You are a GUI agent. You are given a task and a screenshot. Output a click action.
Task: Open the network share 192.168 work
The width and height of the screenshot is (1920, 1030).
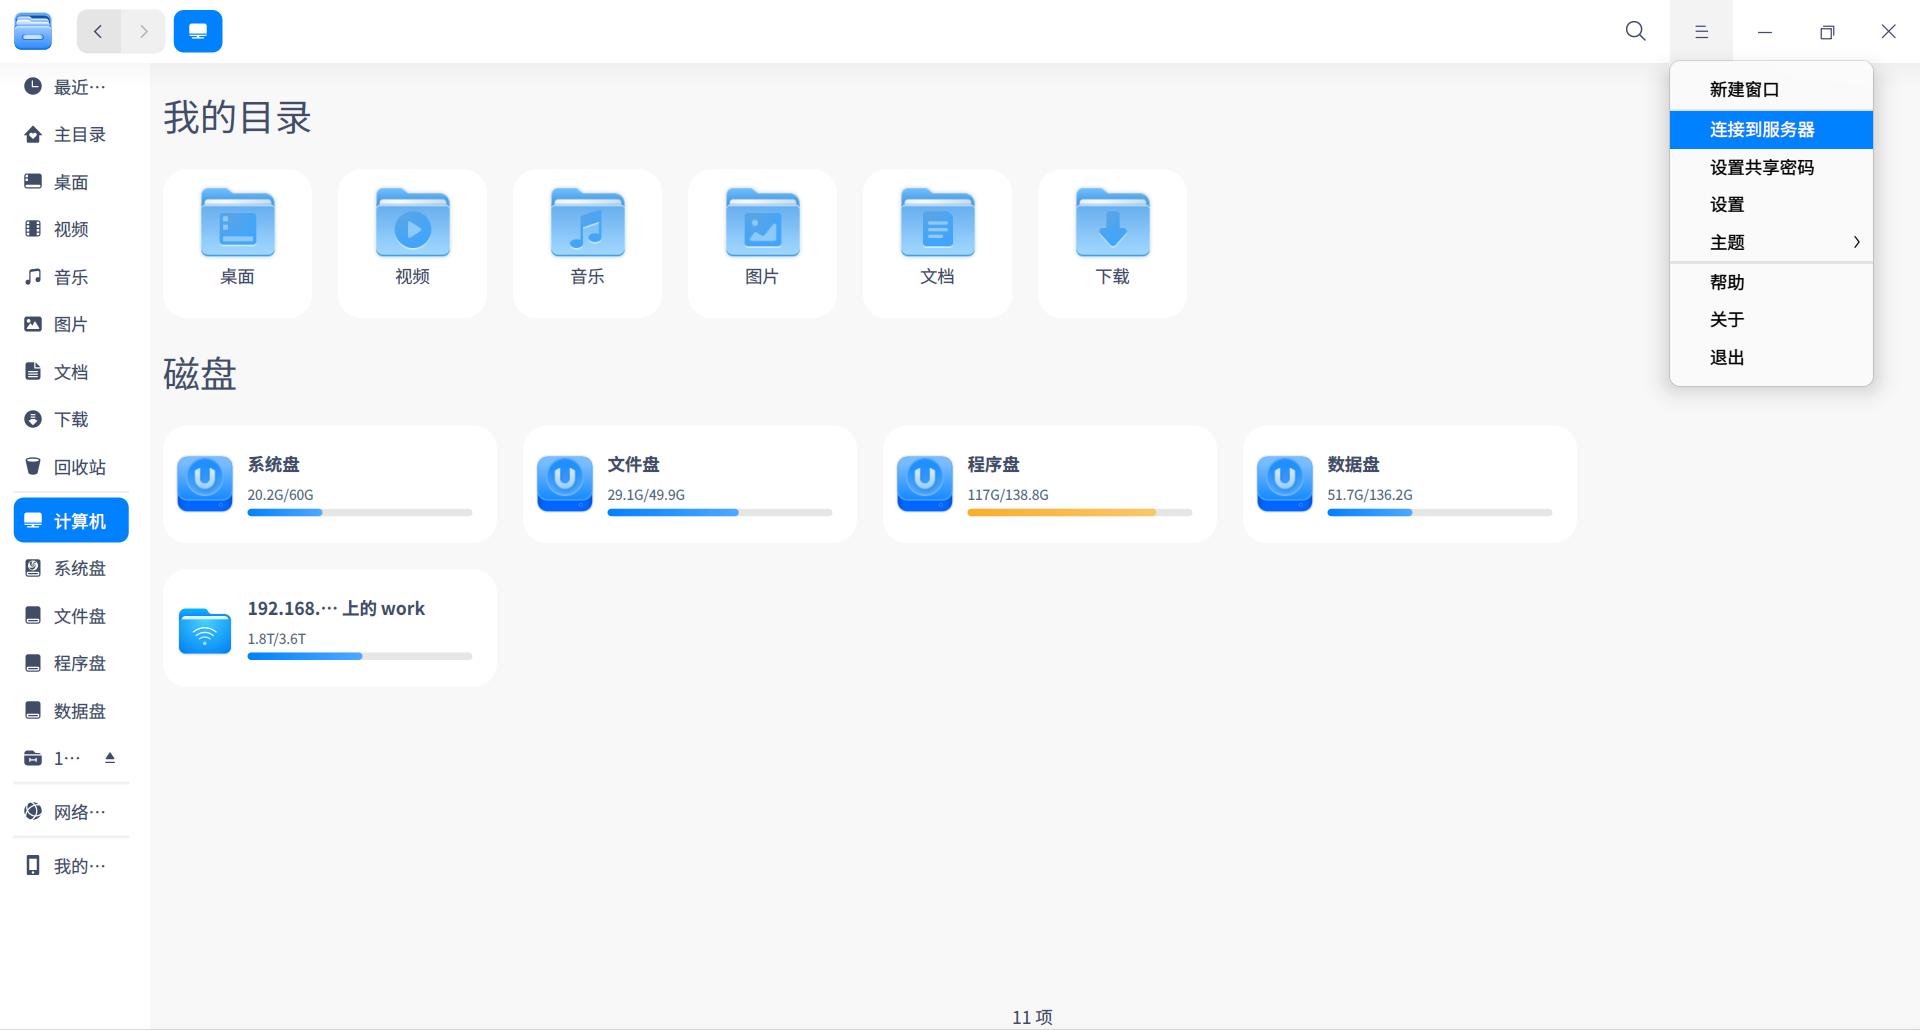[x=329, y=627]
